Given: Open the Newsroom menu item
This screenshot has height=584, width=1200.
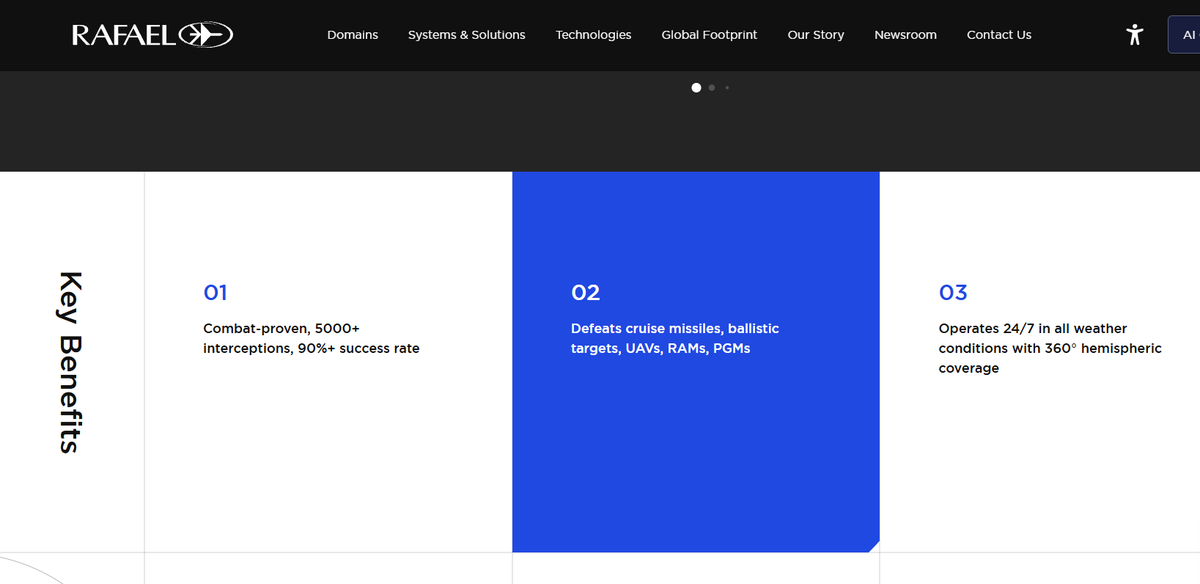Looking at the screenshot, I should pyautogui.click(x=906, y=35).
